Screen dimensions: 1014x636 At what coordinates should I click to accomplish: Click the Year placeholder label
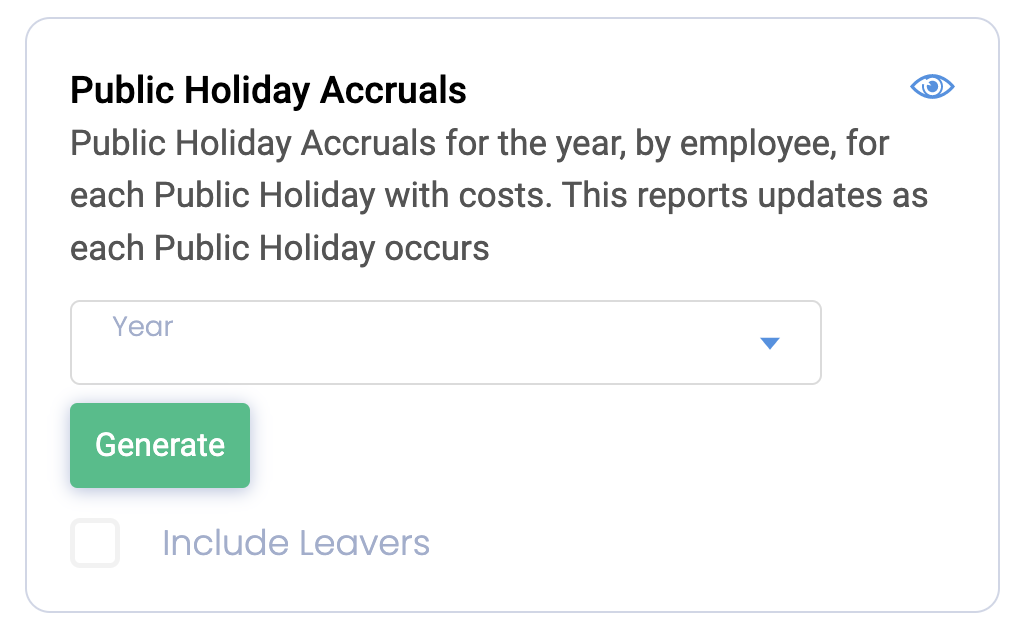click(x=143, y=327)
